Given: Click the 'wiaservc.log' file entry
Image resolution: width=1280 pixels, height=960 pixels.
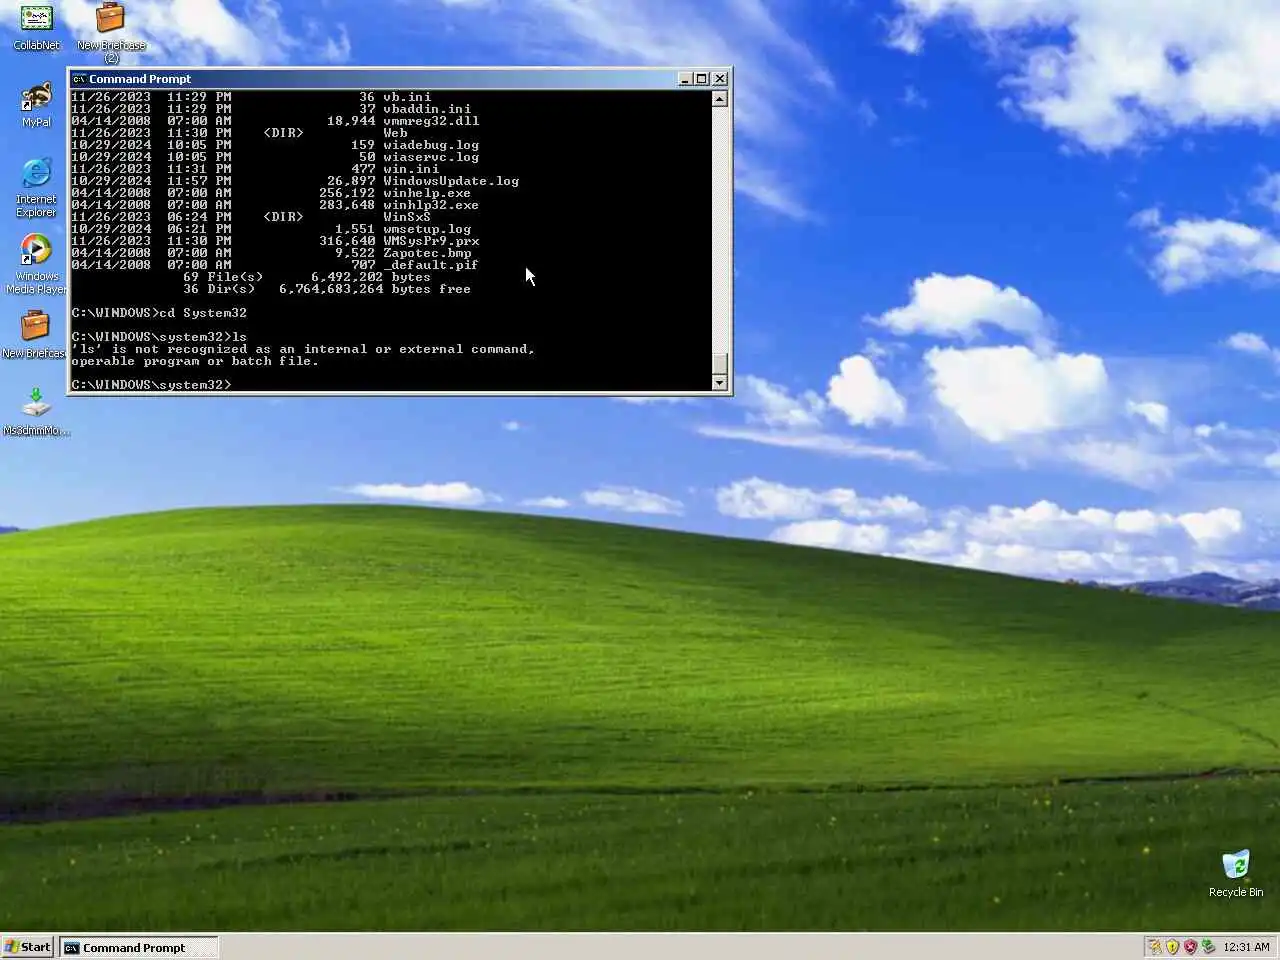Looking at the screenshot, I should 431,157.
